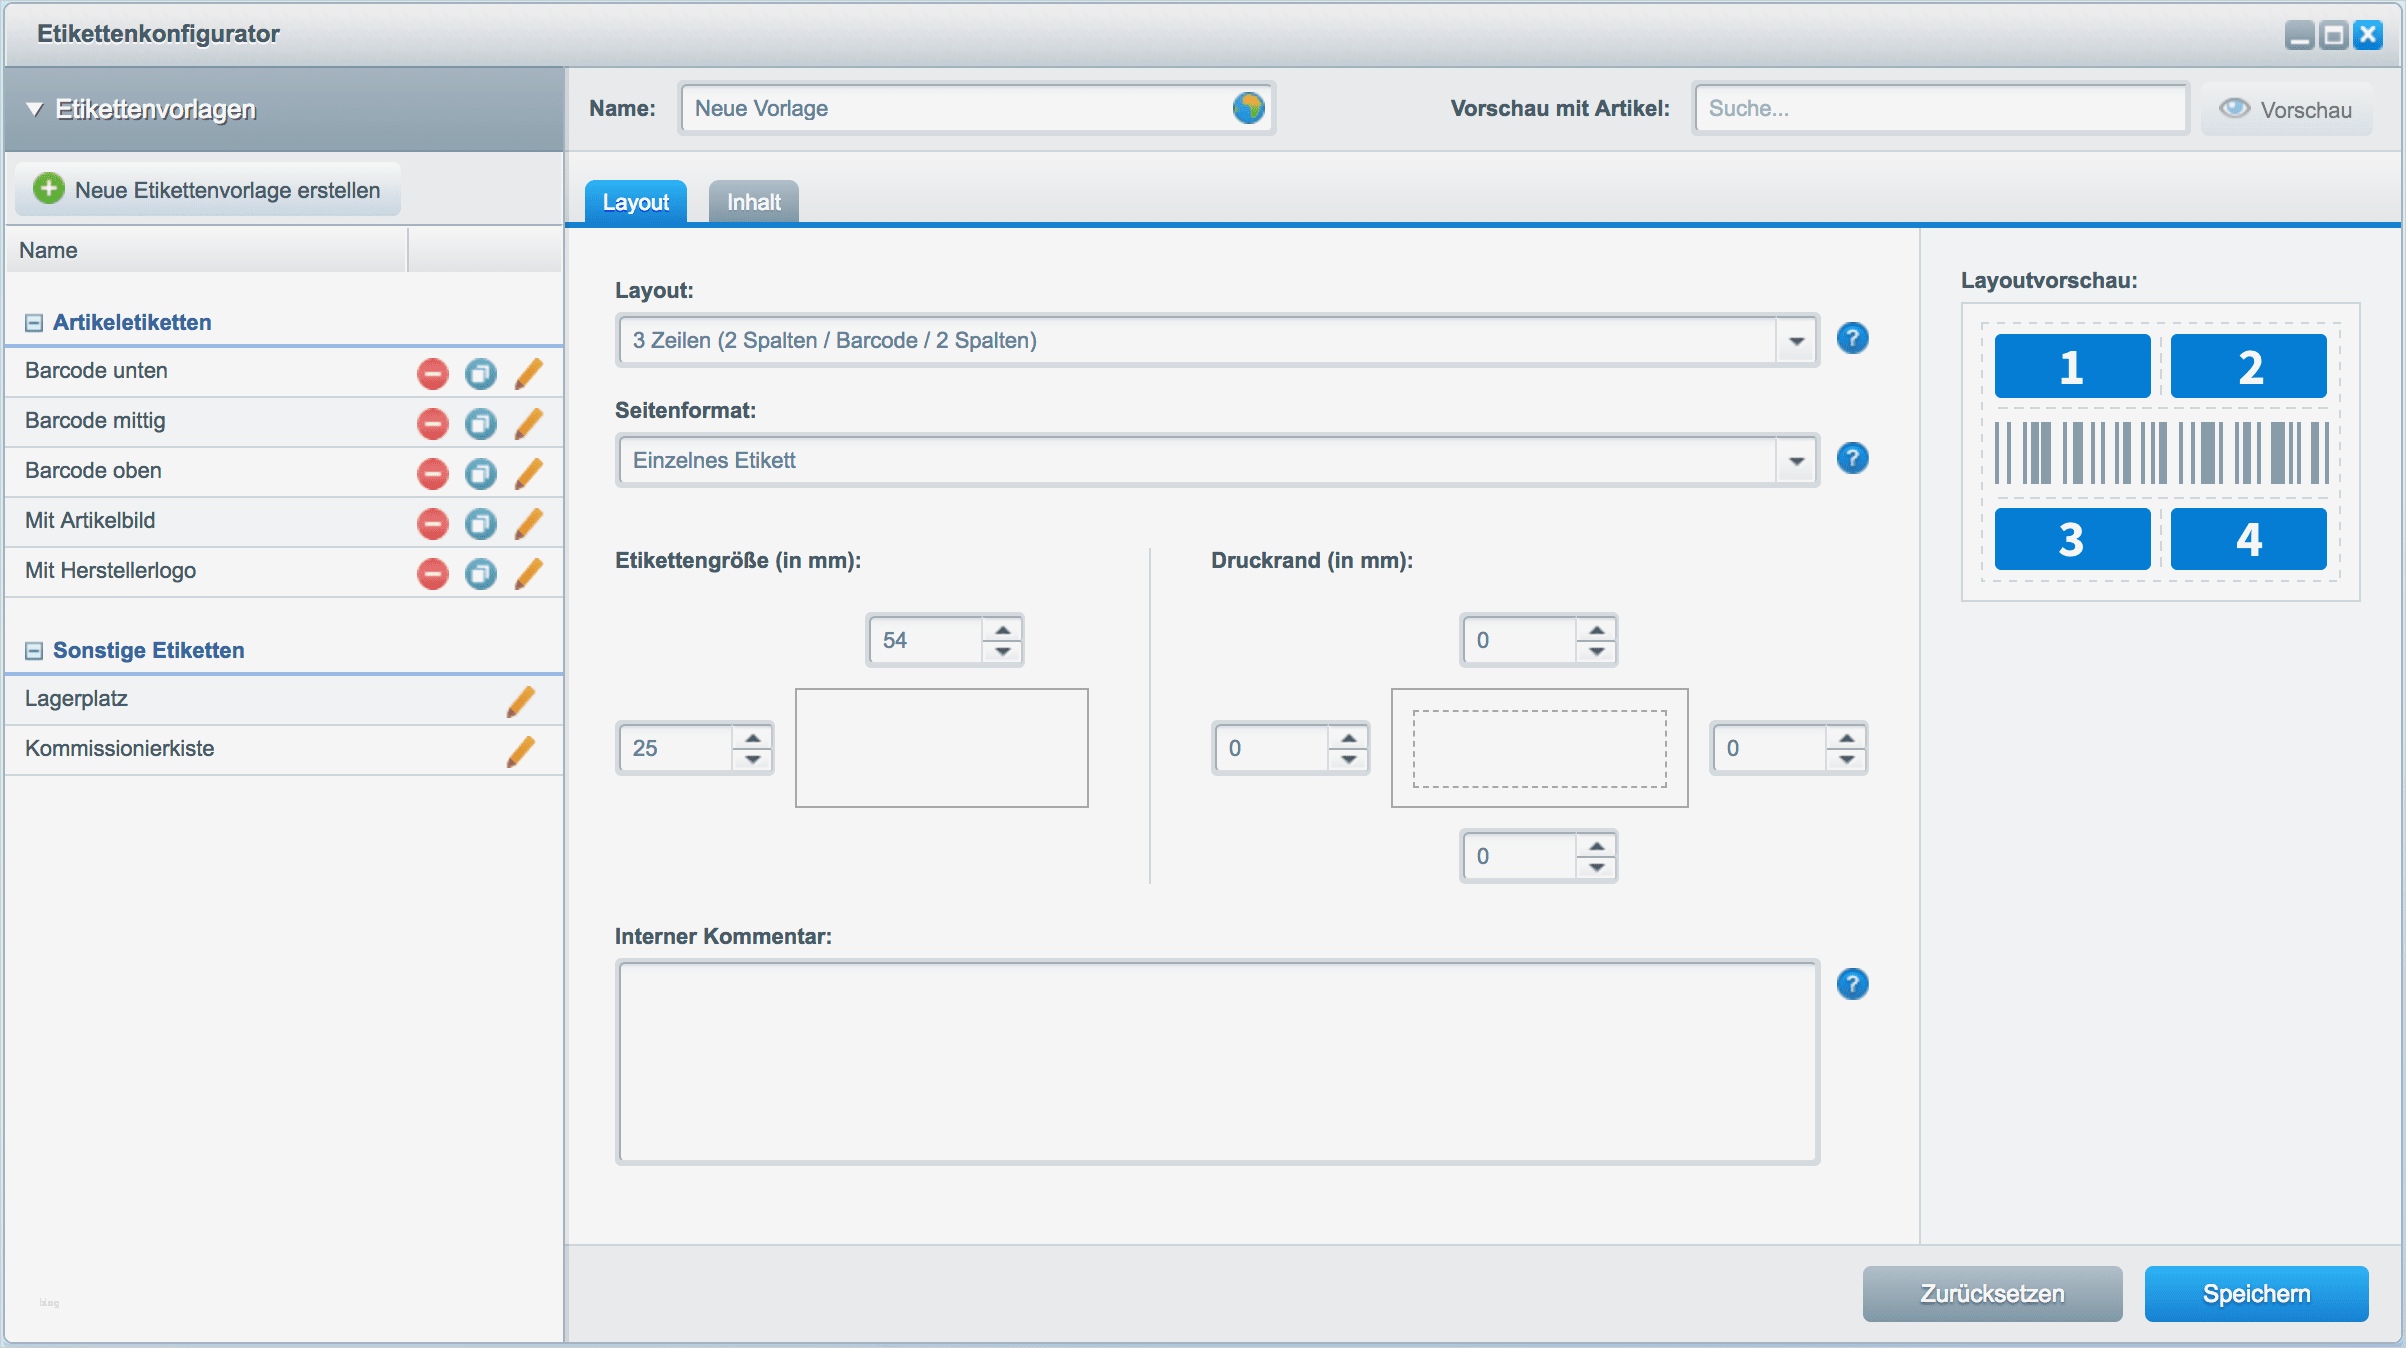Image resolution: width=2406 pixels, height=1348 pixels.
Task: Click Neue Etikettenvorlage erstellen
Action: click(x=208, y=190)
